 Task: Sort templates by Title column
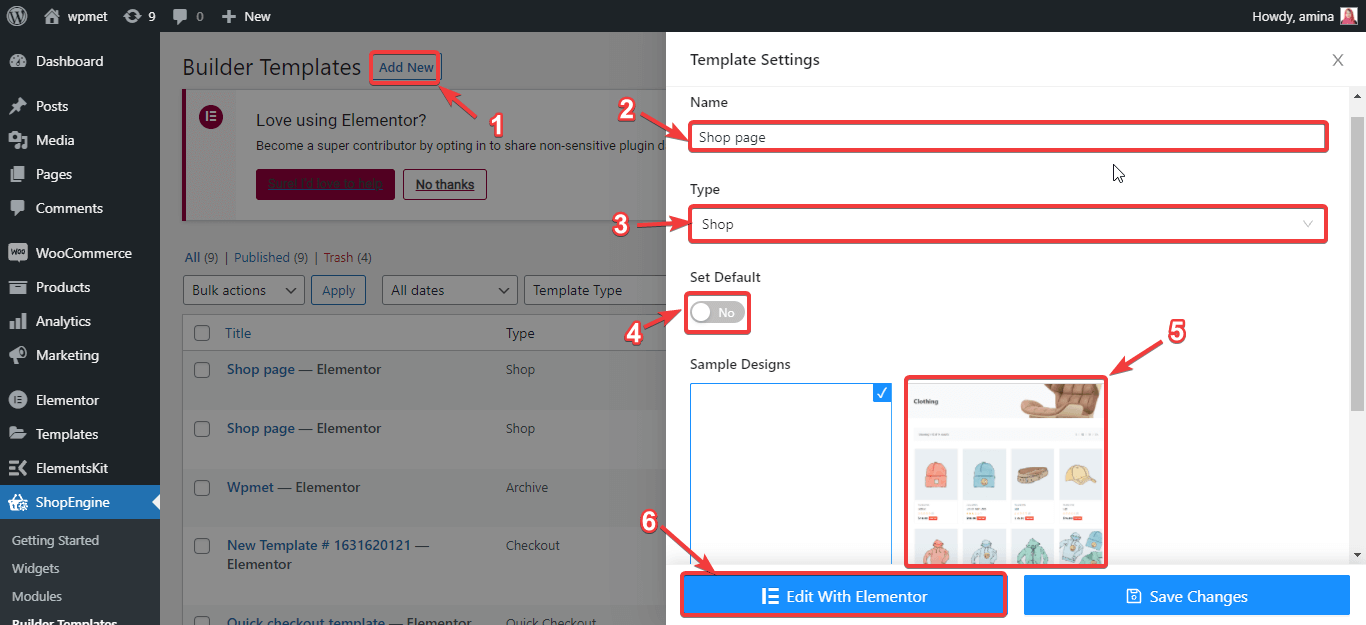pos(238,333)
